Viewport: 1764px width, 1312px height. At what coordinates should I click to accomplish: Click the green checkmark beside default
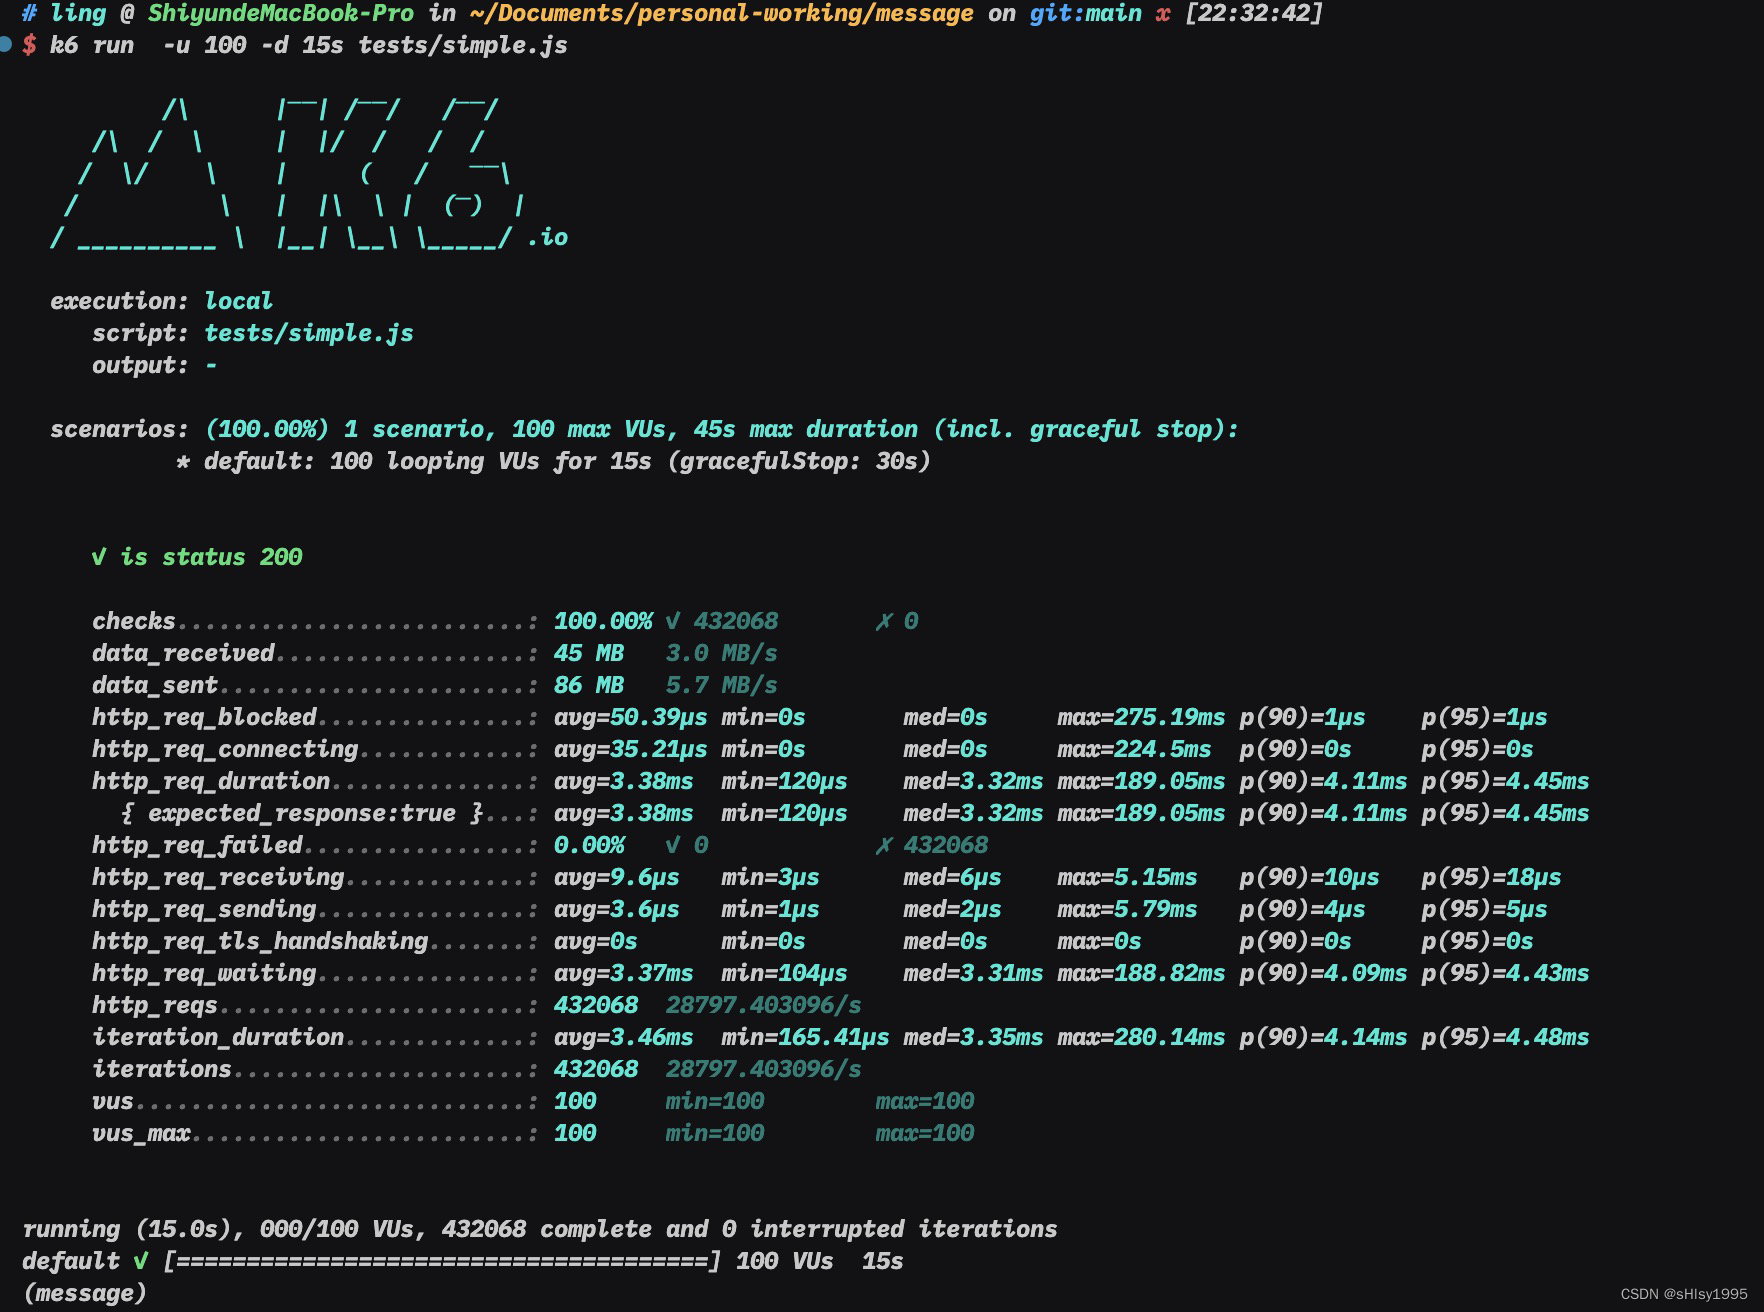tap(141, 1261)
